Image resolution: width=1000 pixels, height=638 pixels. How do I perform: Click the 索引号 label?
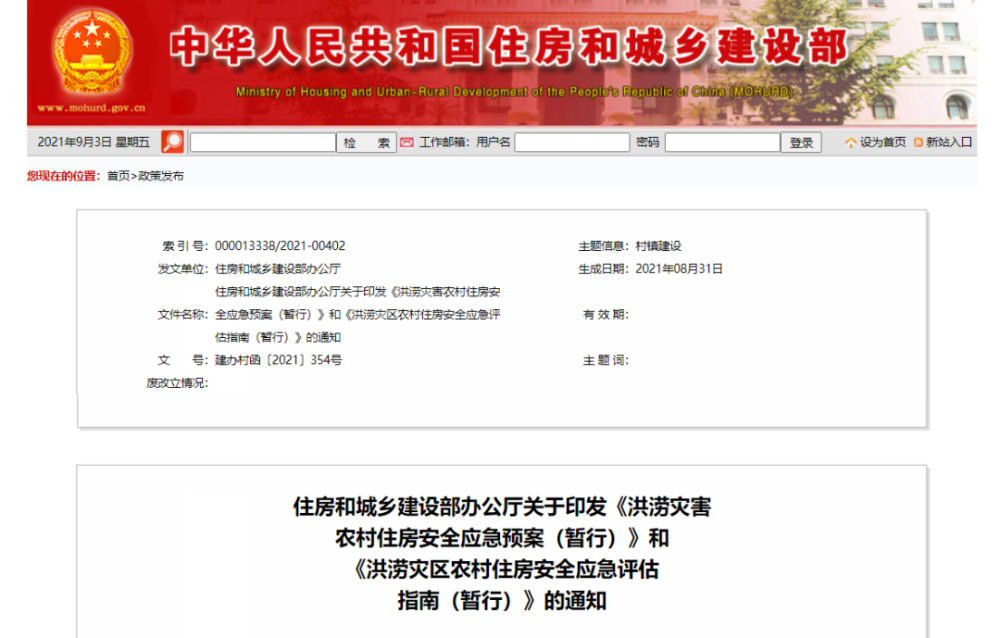click(185, 246)
